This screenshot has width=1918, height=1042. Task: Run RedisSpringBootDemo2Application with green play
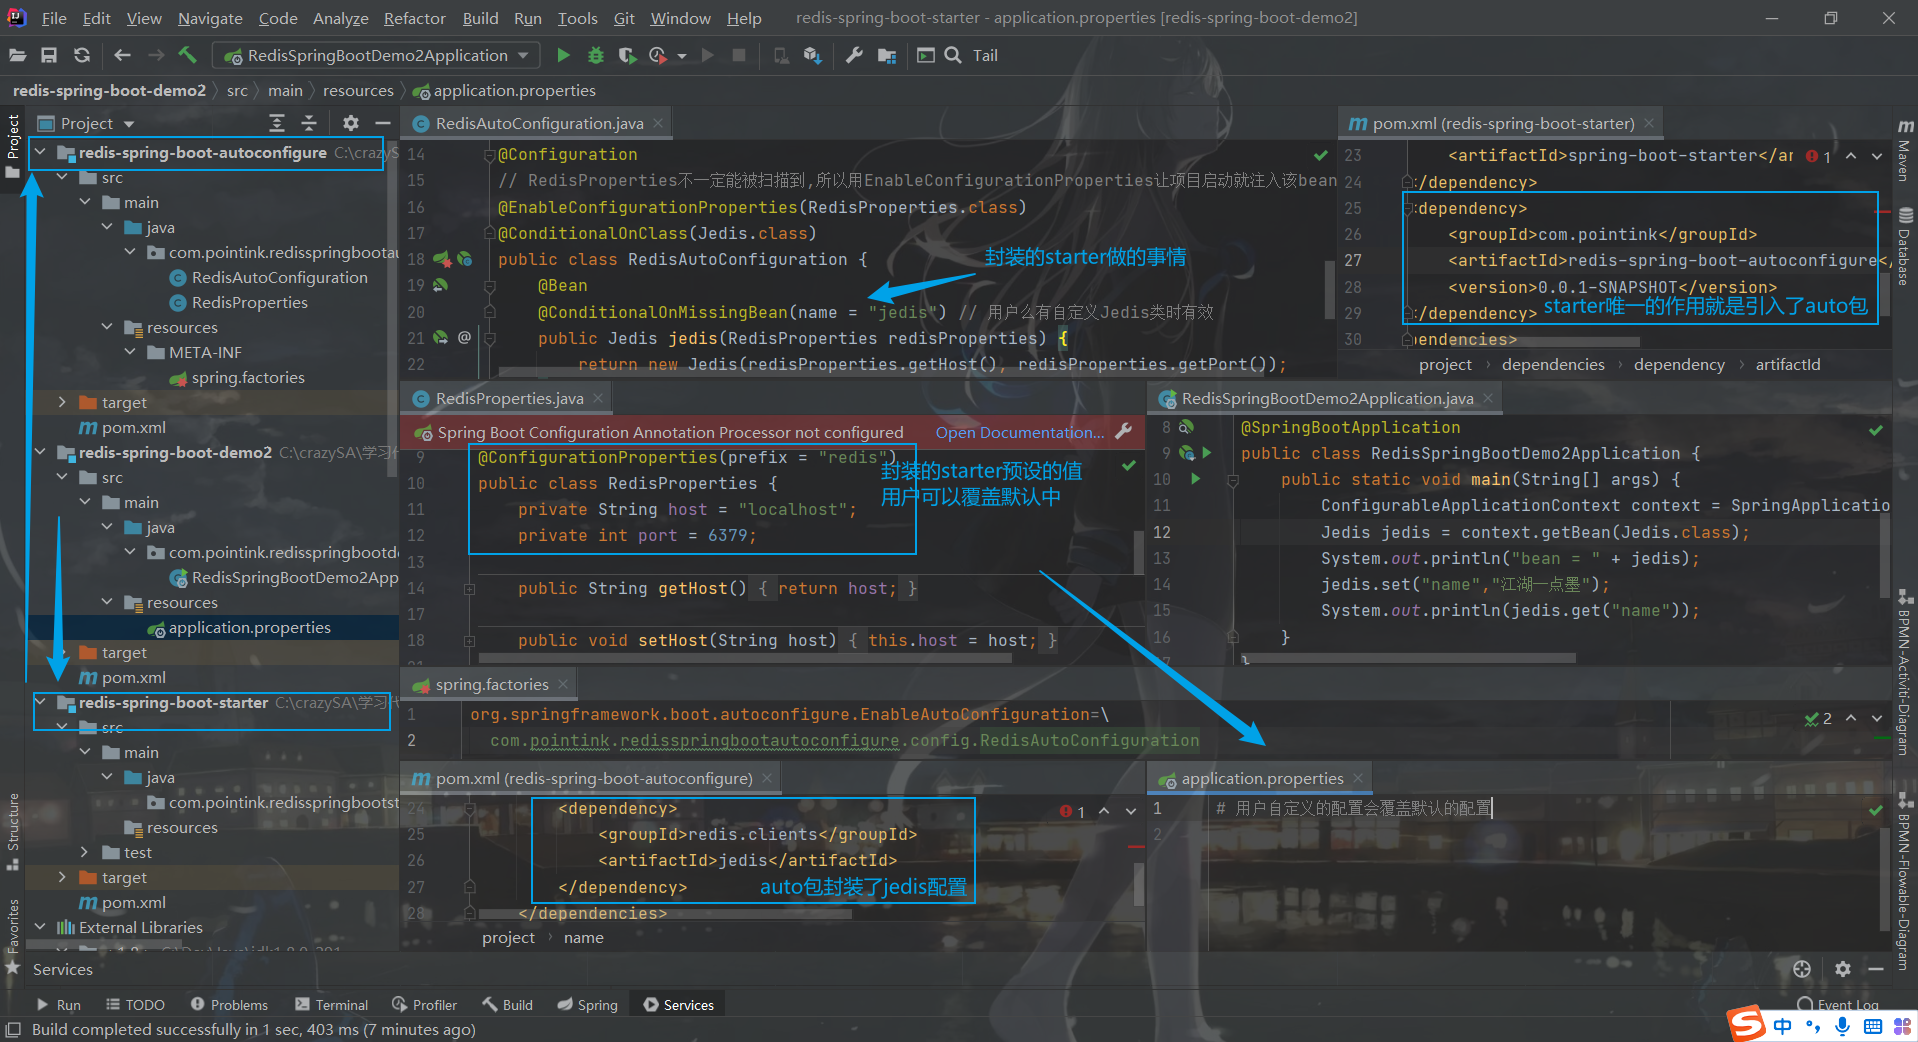[x=563, y=55]
